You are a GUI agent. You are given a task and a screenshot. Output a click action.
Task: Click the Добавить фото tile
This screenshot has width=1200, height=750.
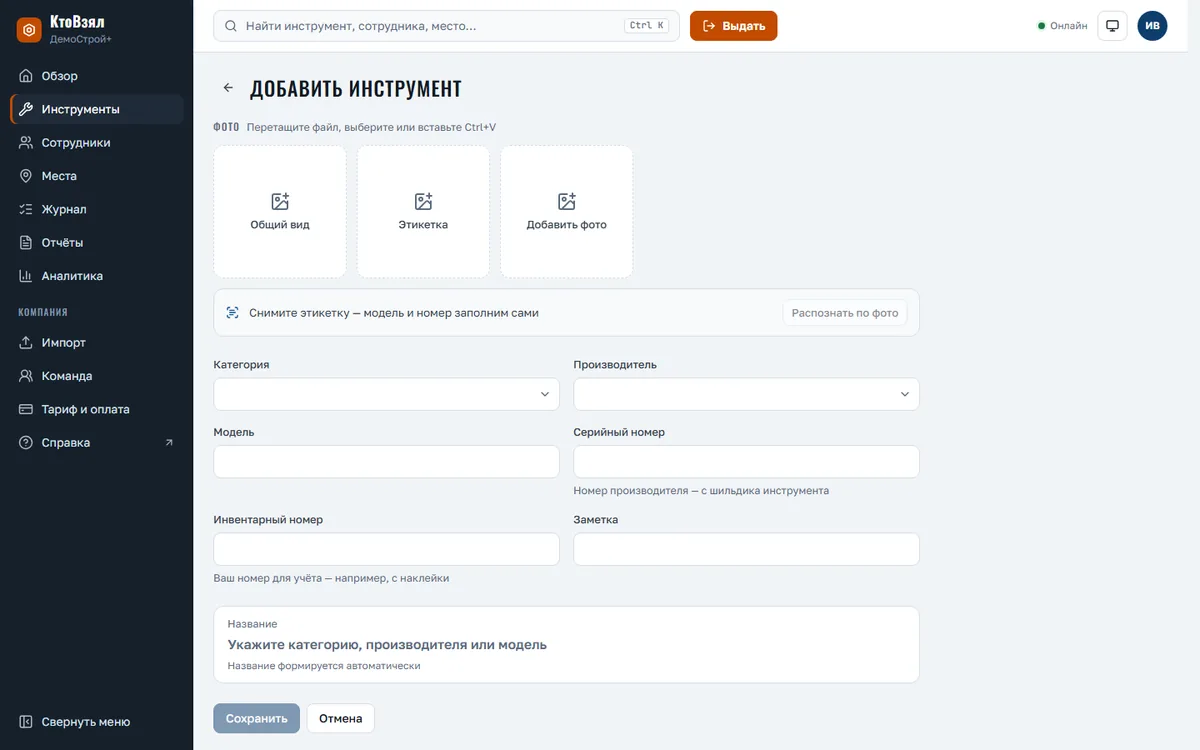click(567, 212)
